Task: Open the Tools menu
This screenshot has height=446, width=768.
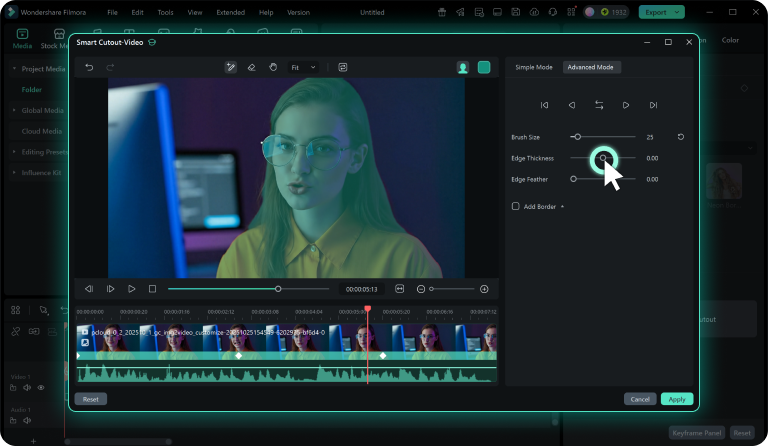Action: pyautogui.click(x=165, y=12)
